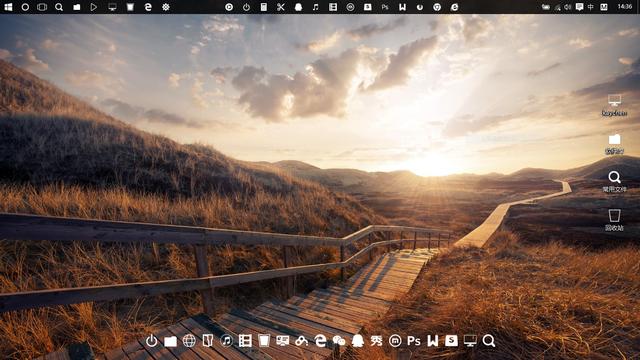
Task: Open the music note icon in the top bar
Action: pyautogui.click(x=316, y=7)
